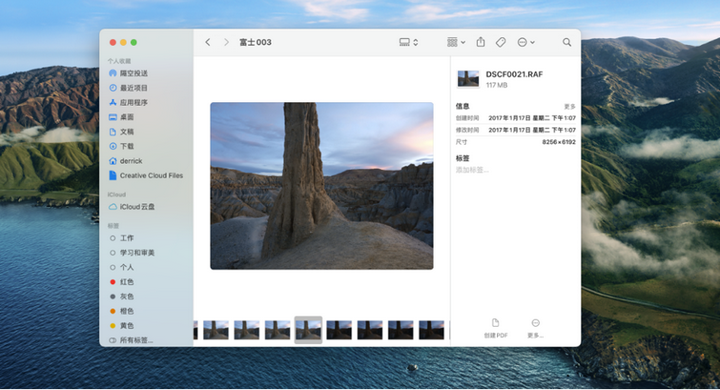Click the DSCF0021.RAF thumbnail in info pane
This screenshot has height=390, width=720.
click(468, 79)
